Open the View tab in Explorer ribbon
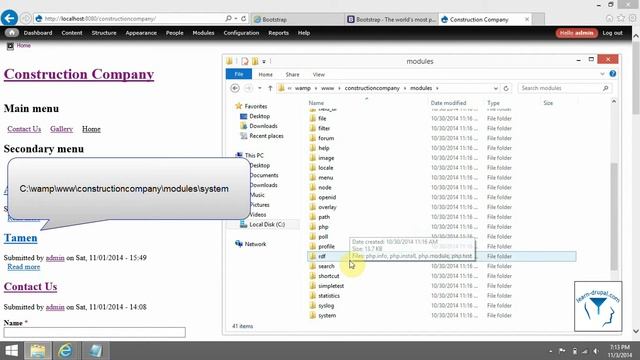 click(x=318, y=74)
